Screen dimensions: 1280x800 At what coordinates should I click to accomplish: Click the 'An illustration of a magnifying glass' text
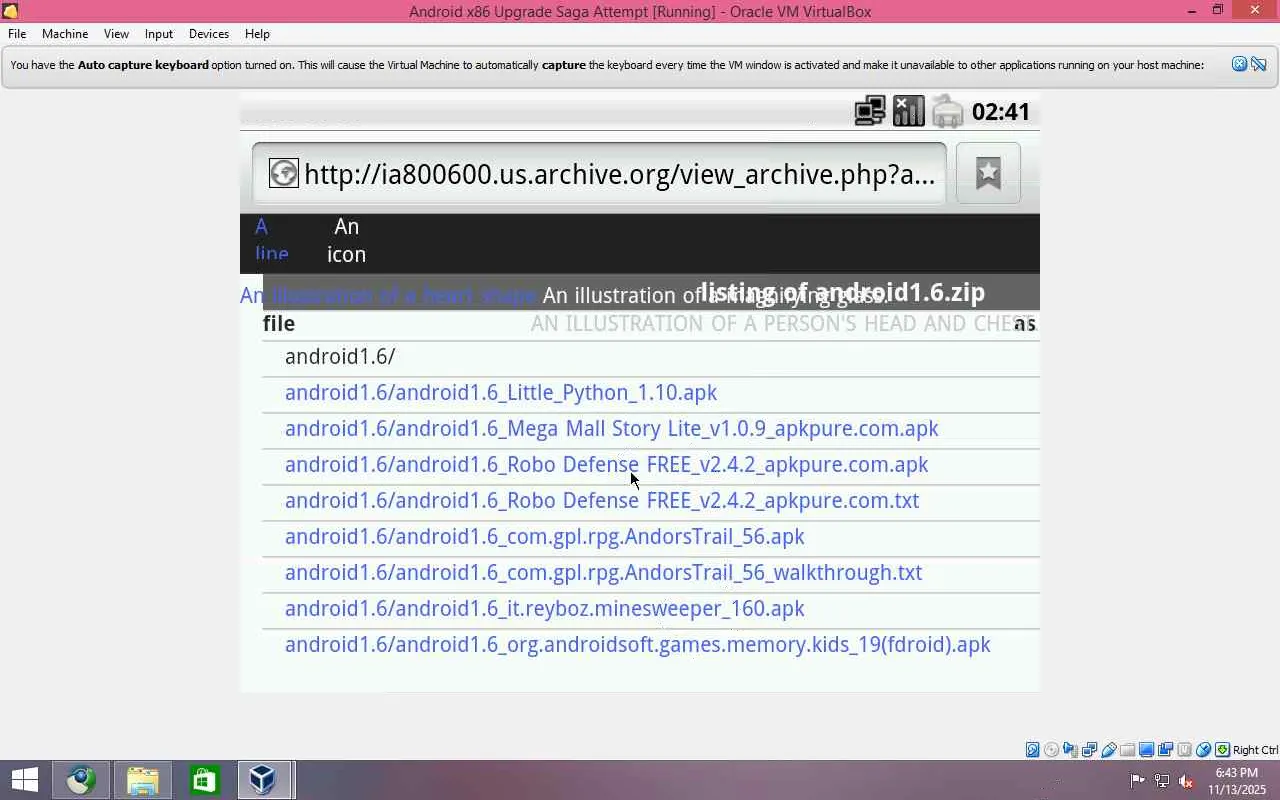tap(716, 296)
